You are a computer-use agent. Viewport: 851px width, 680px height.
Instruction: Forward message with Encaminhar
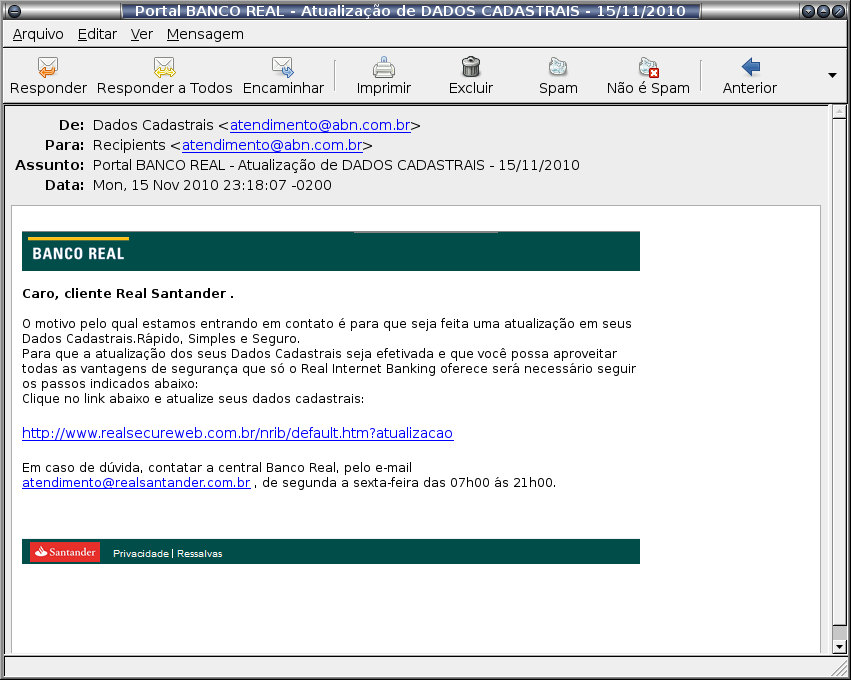283,76
